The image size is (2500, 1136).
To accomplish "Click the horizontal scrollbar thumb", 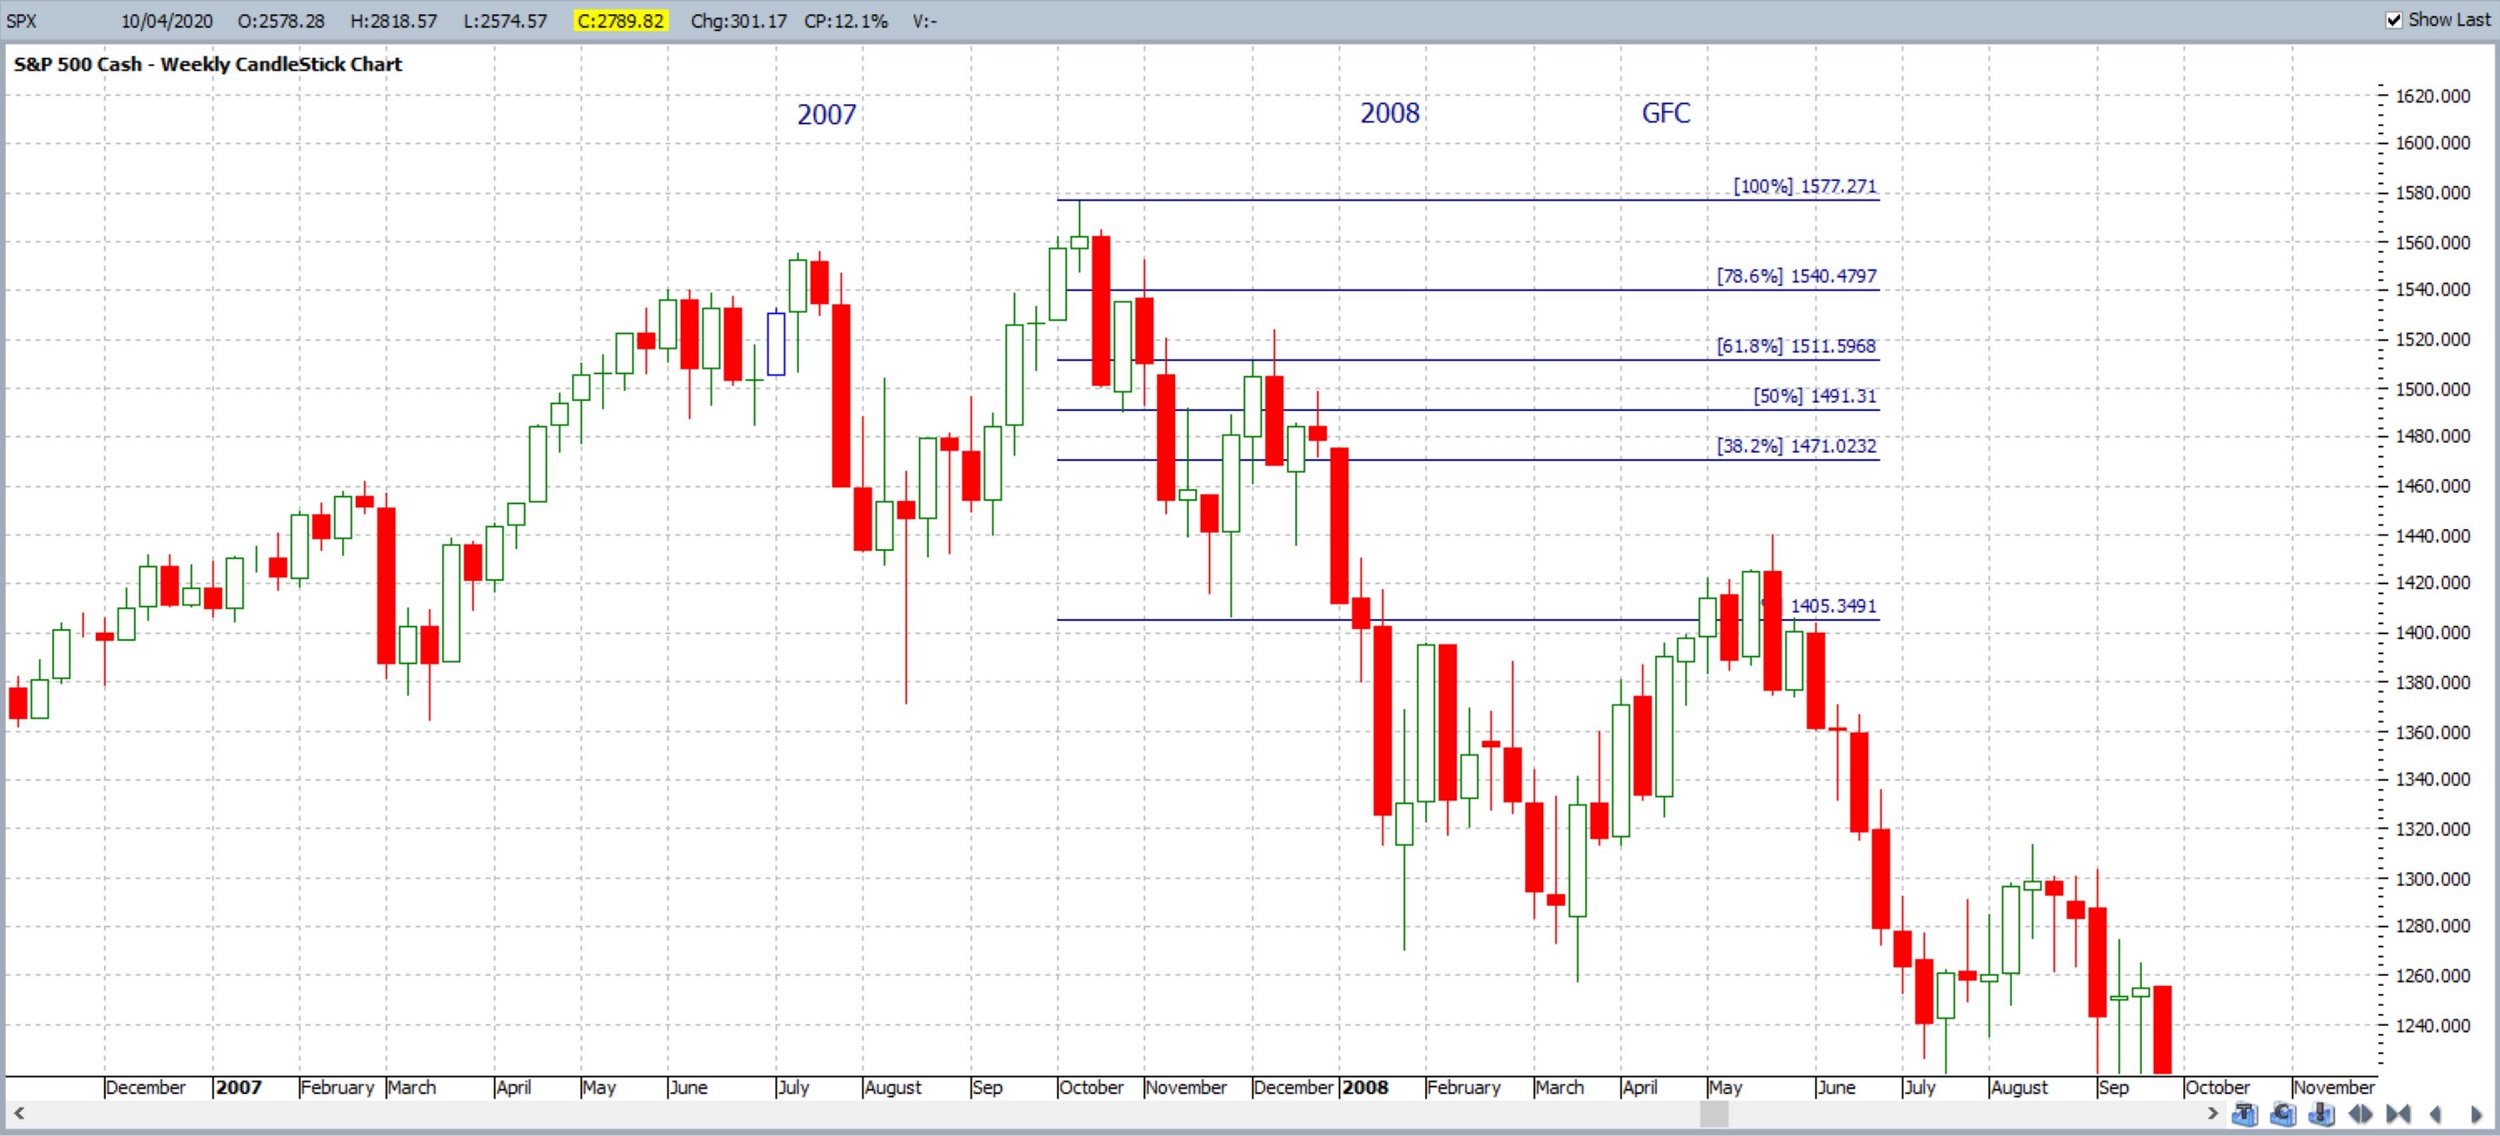I will tap(1714, 1113).
